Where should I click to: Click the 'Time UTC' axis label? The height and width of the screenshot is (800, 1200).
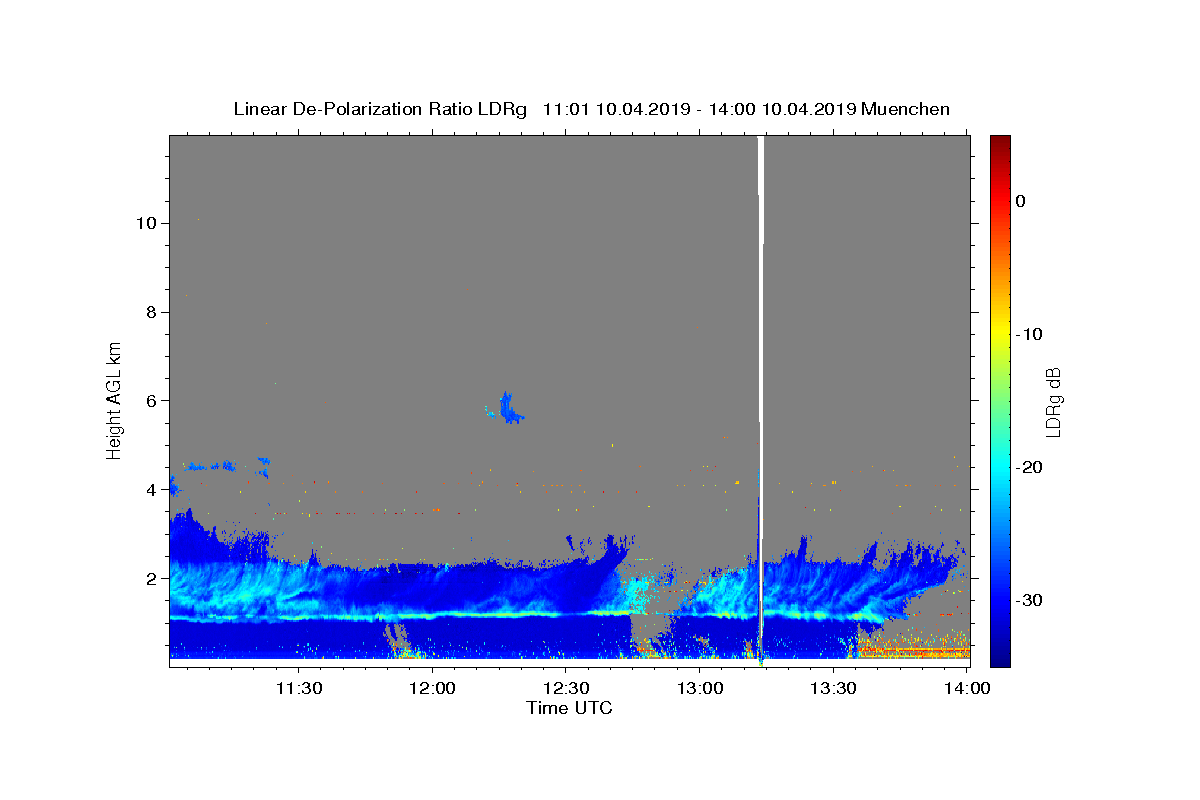pos(569,708)
